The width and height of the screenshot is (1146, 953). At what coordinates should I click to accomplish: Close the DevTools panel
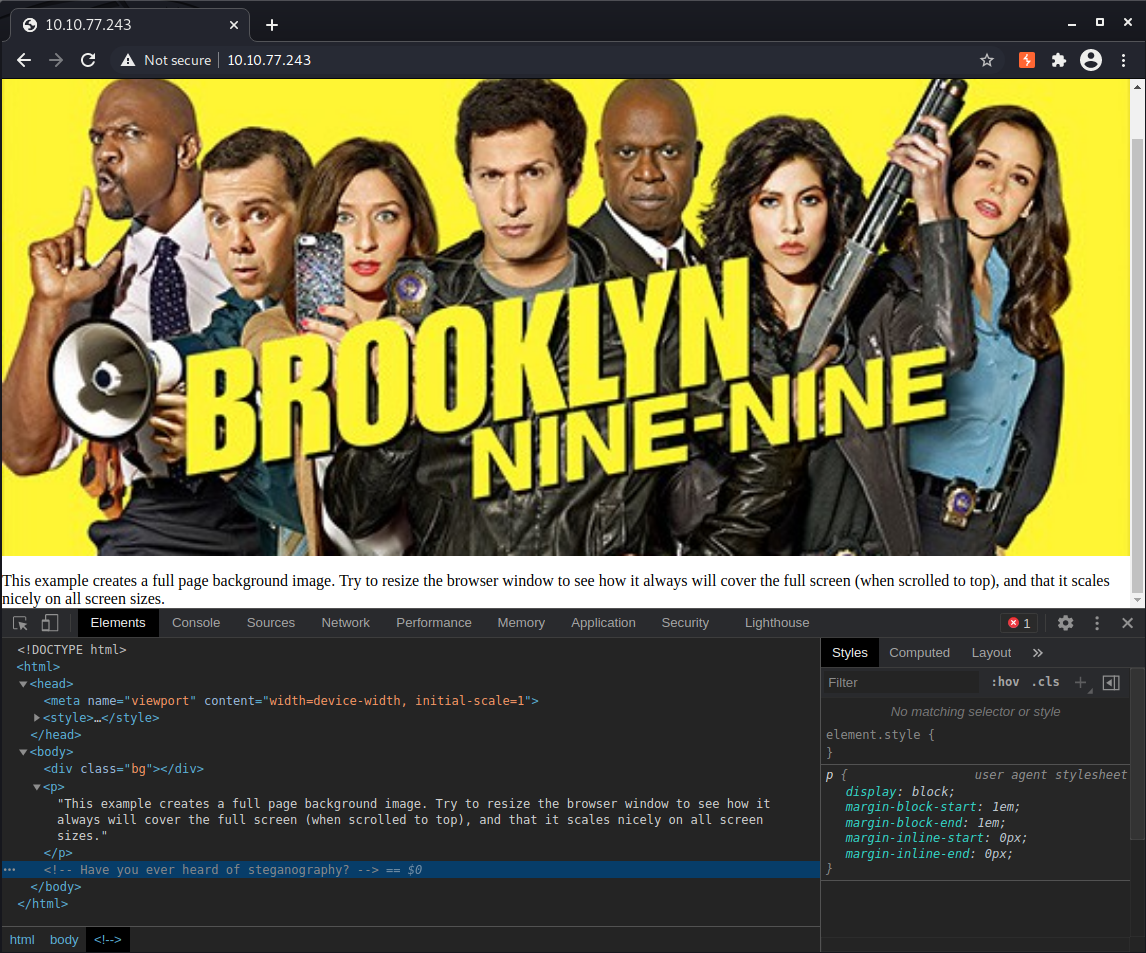click(x=1127, y=623)
